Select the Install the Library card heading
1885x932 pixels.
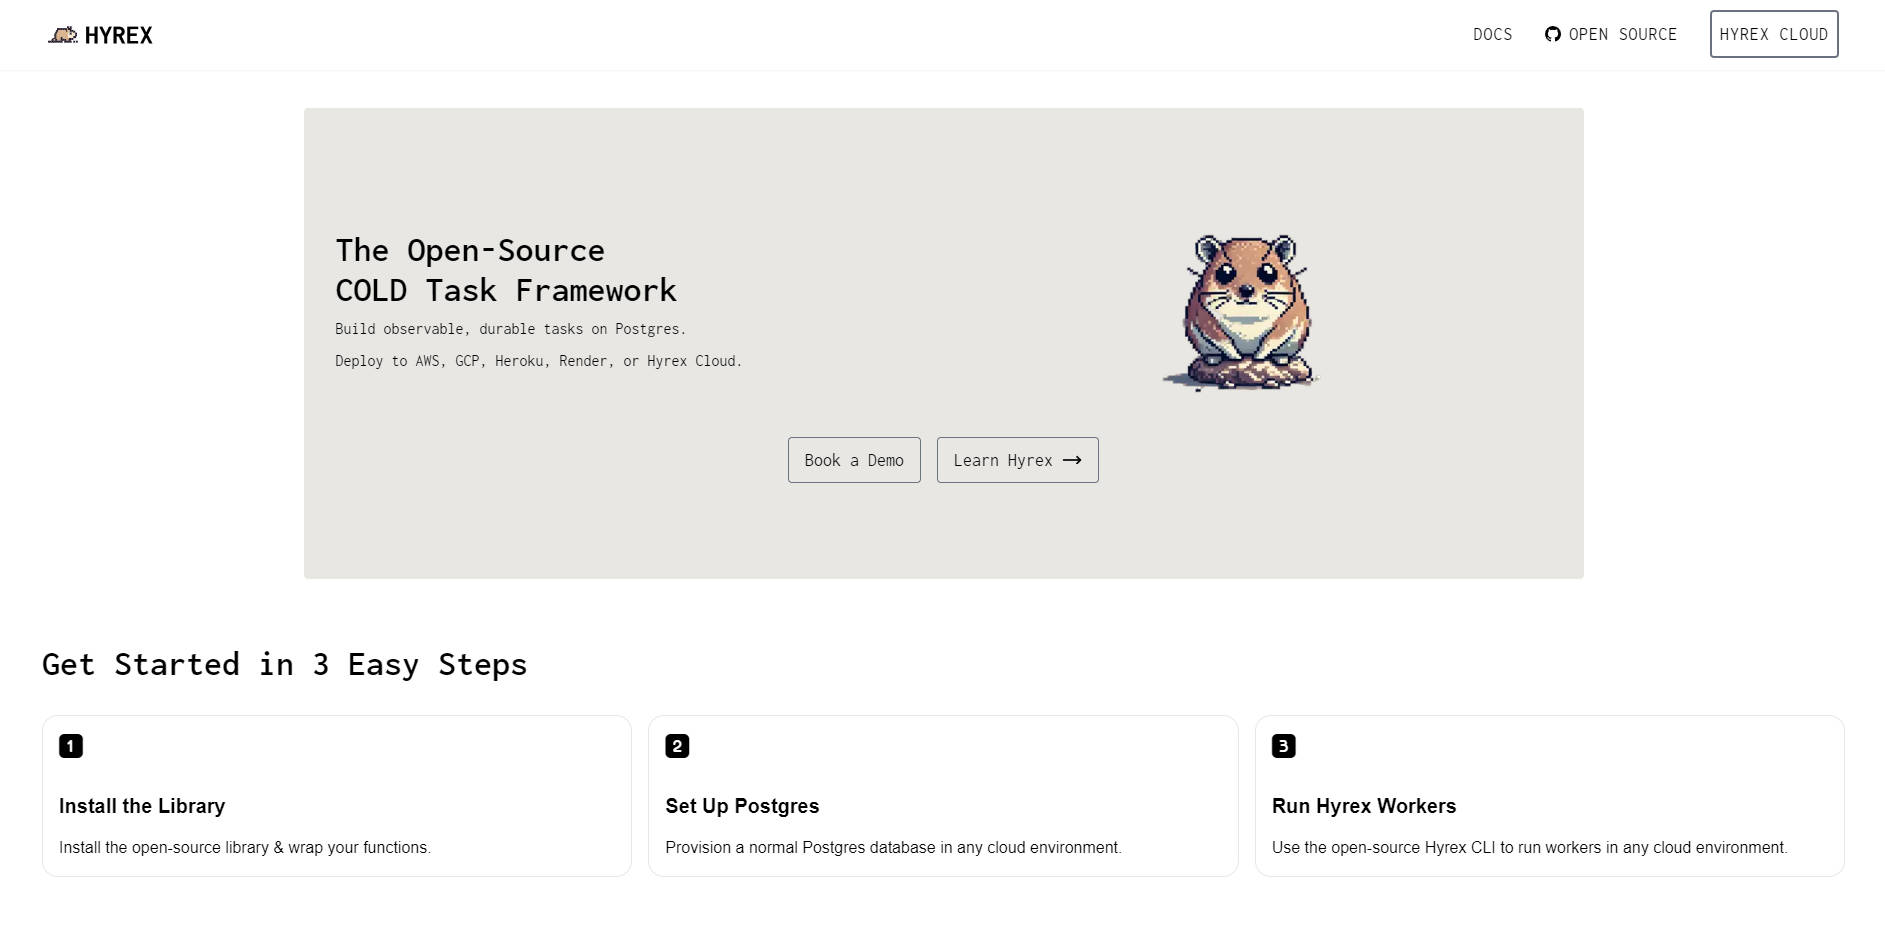(142, 806)
